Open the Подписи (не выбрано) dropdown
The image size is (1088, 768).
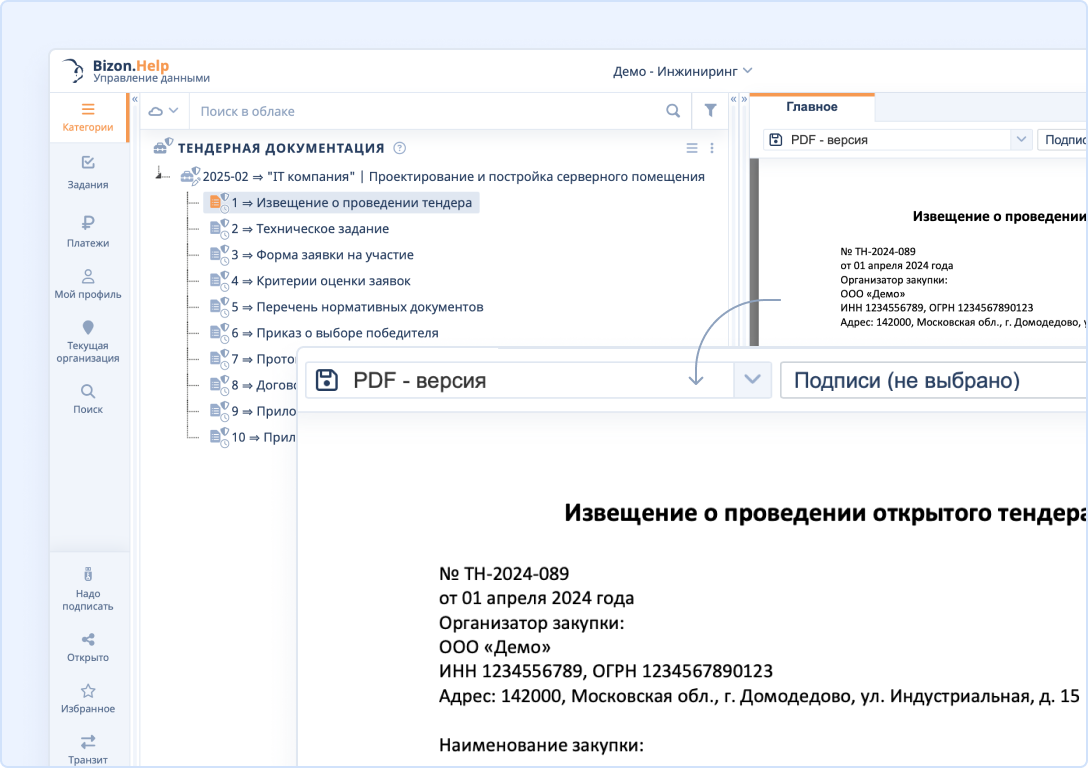point(935,380)
